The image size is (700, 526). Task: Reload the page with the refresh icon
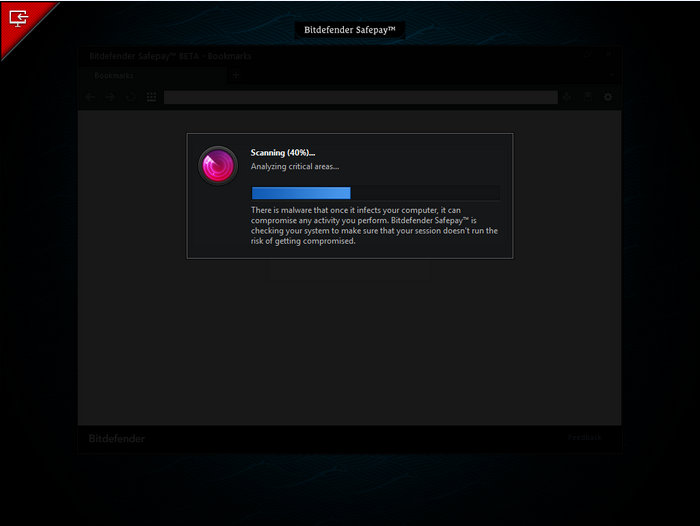[131, 97]
